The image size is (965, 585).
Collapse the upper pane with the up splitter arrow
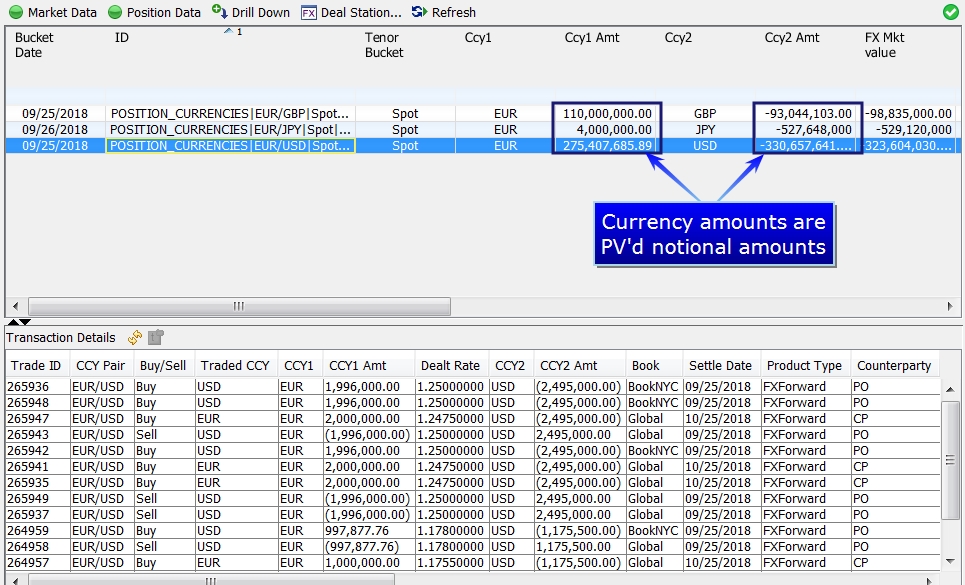(13, 322)
